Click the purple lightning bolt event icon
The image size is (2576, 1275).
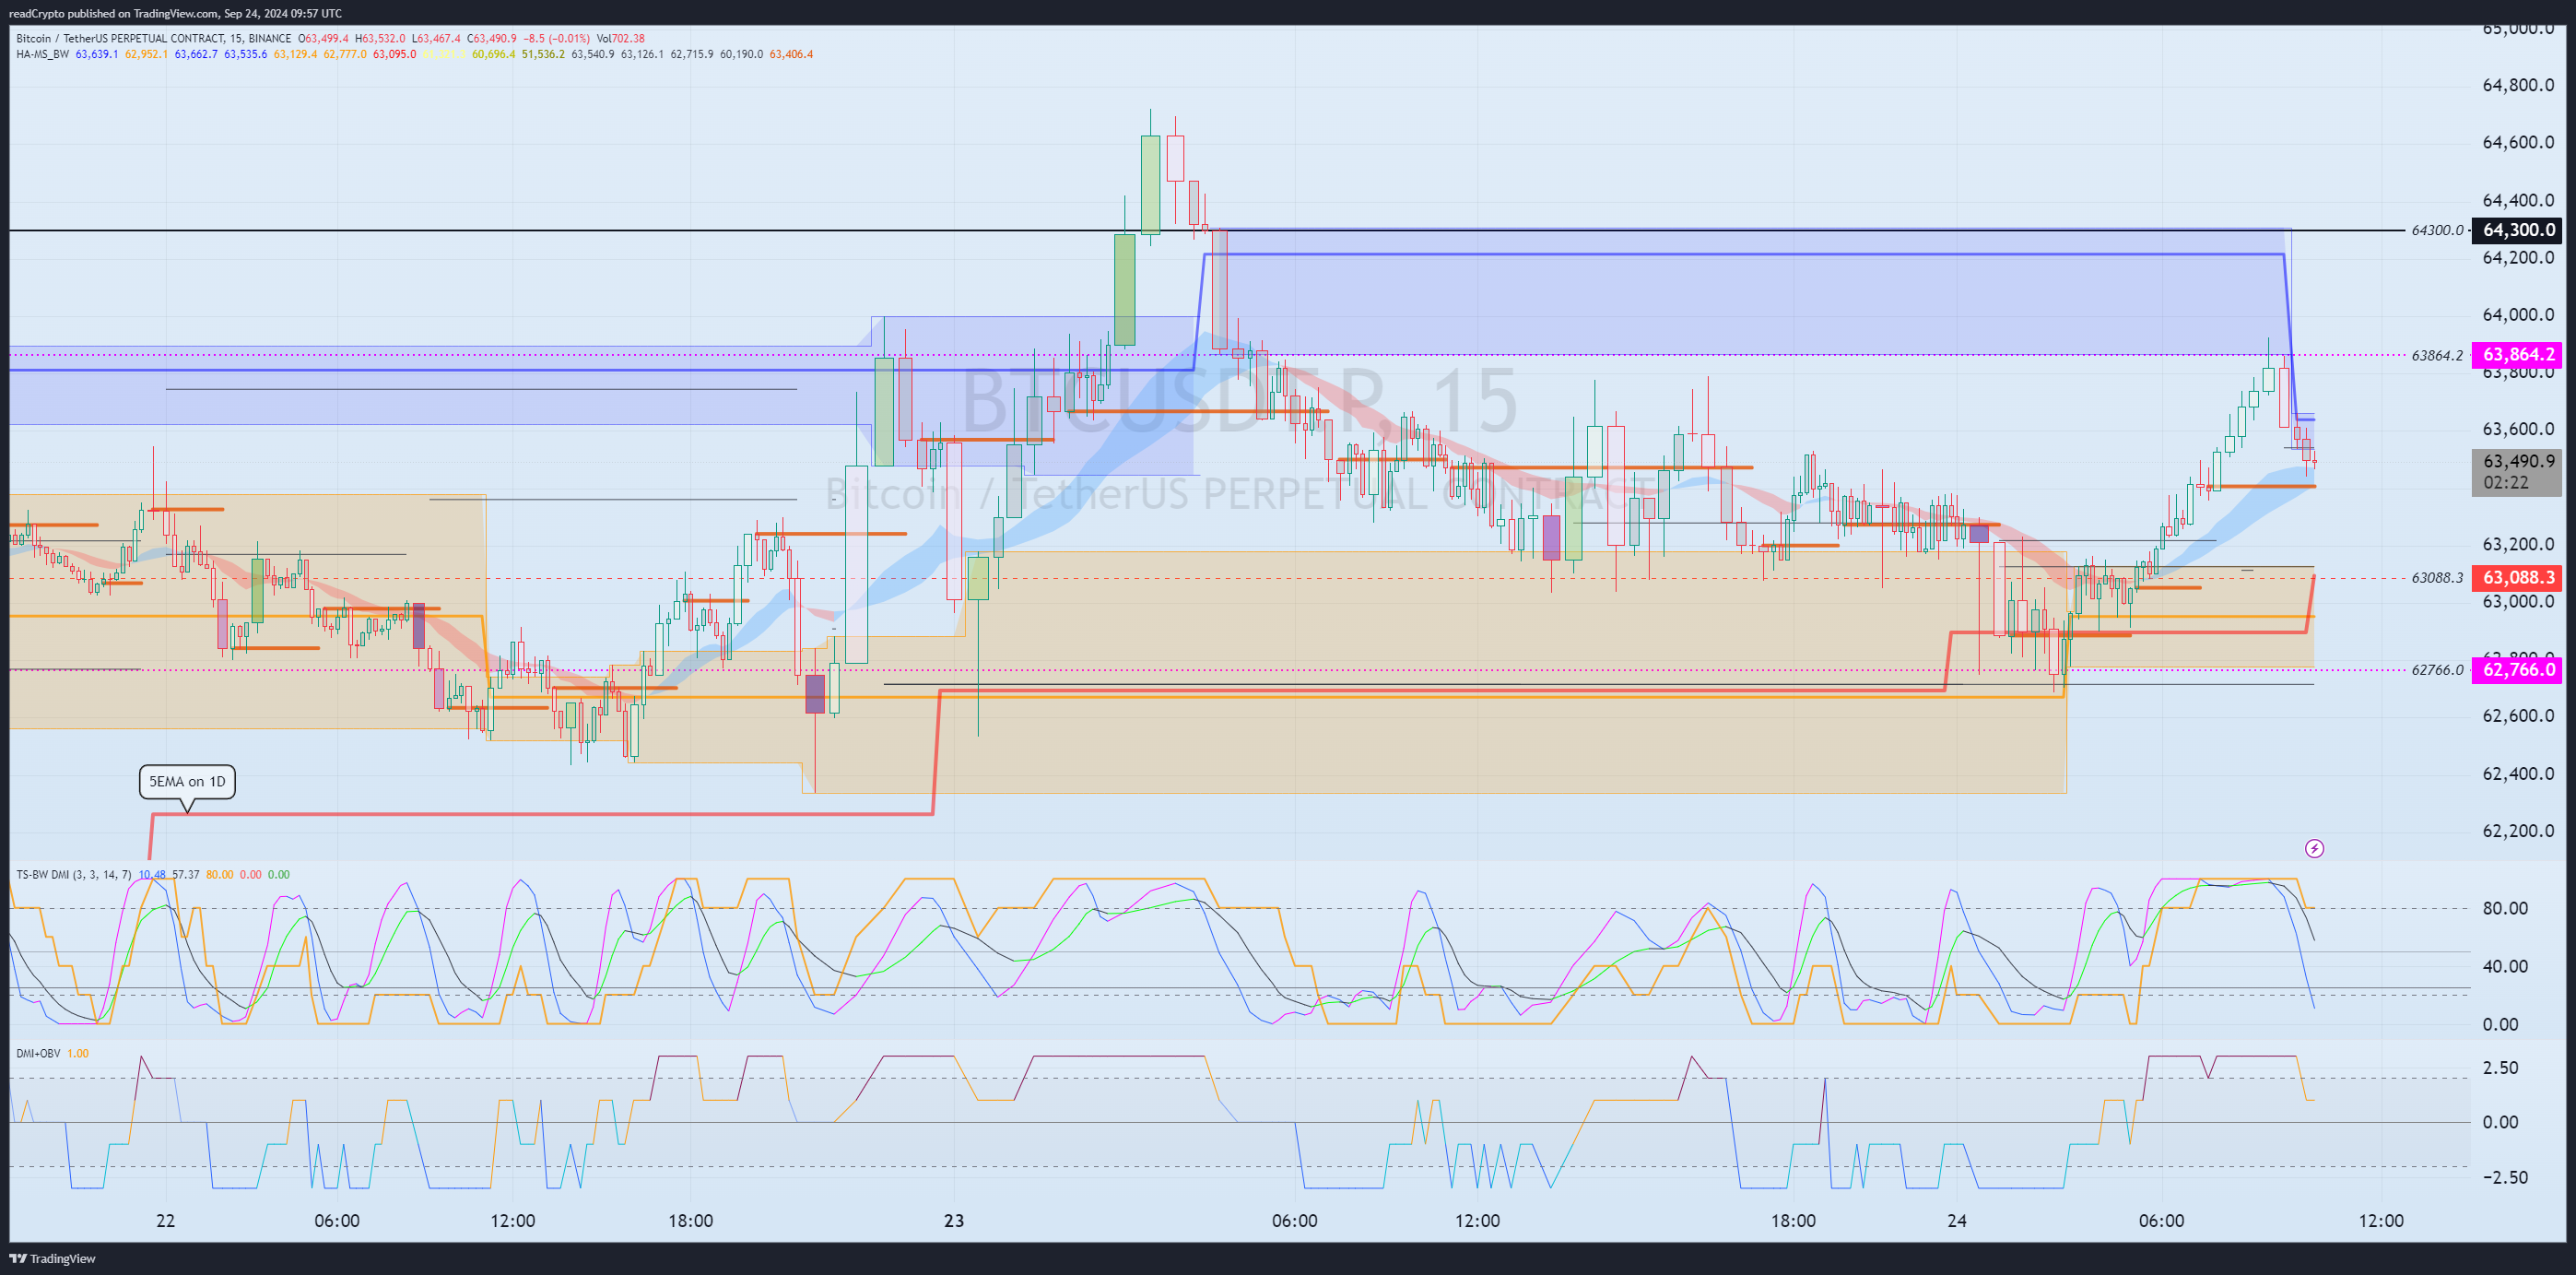[2314, 849]
